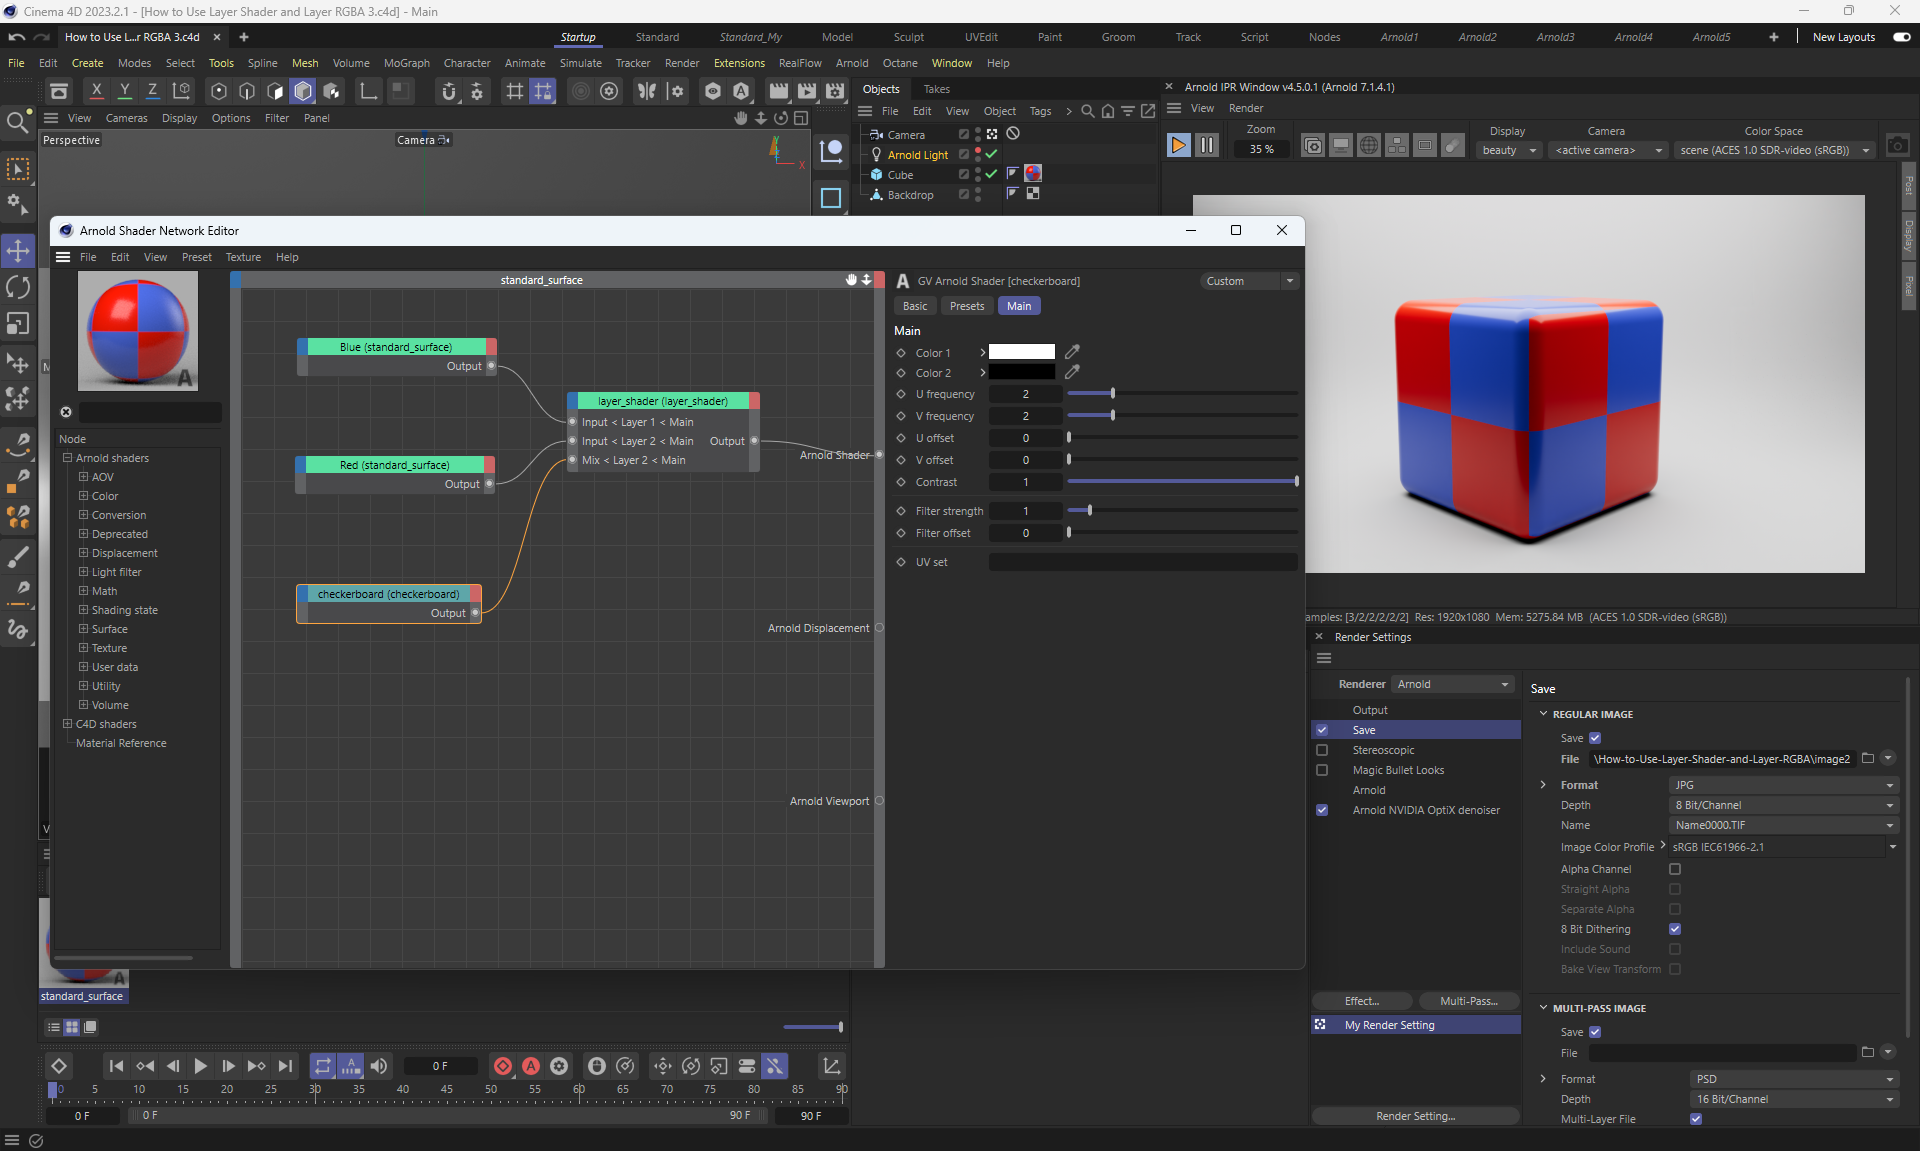Open the Format JPG dropdown

point(1782,785)
